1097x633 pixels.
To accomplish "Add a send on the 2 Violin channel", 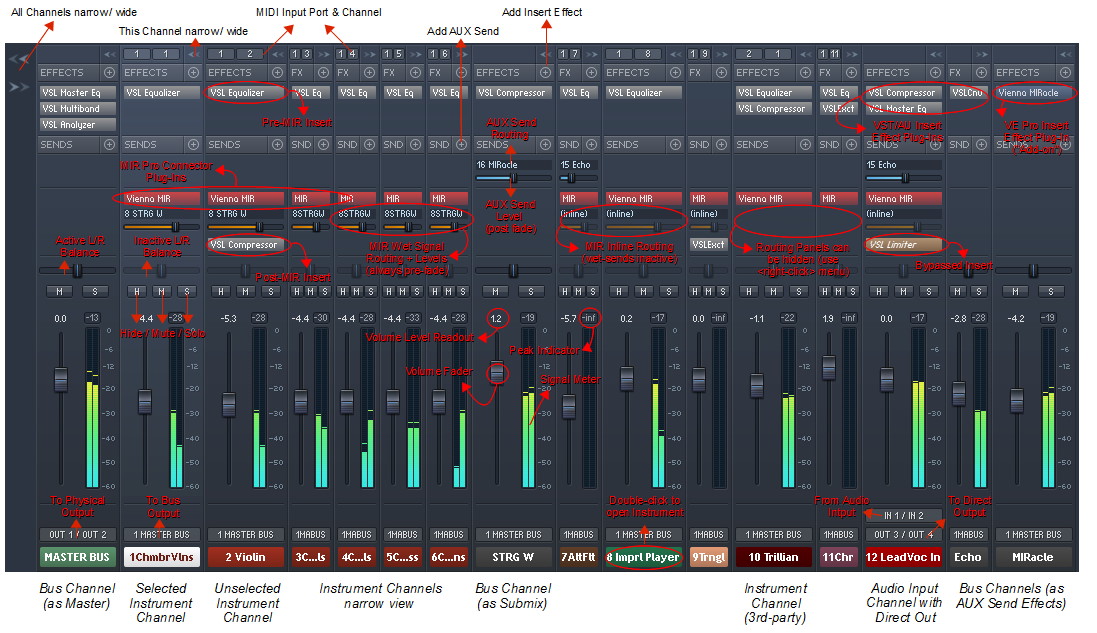I will point(277,144).
